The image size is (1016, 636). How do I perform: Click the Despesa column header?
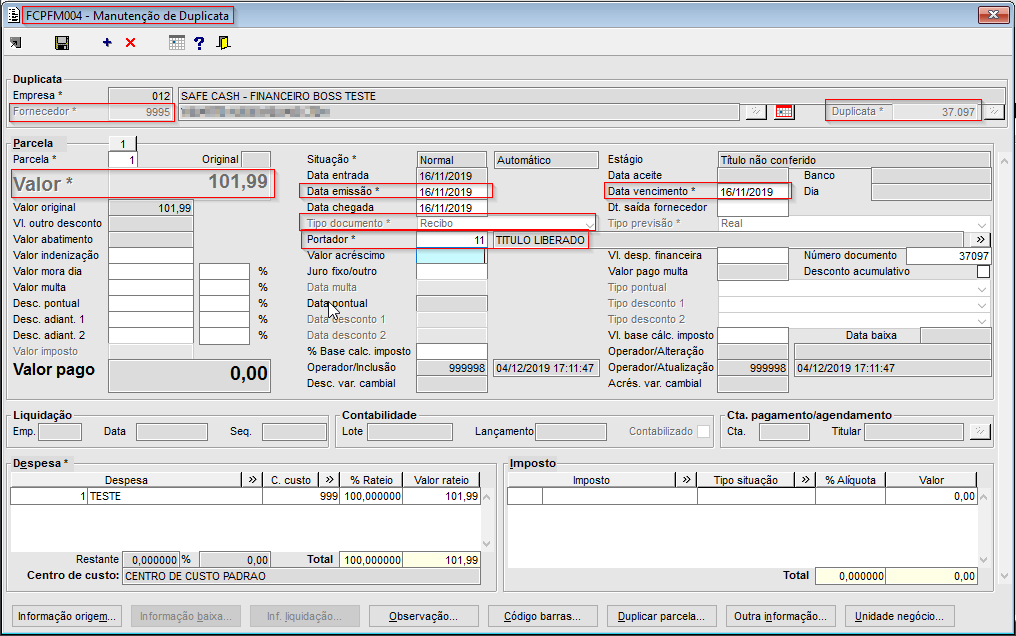[126, 480]
